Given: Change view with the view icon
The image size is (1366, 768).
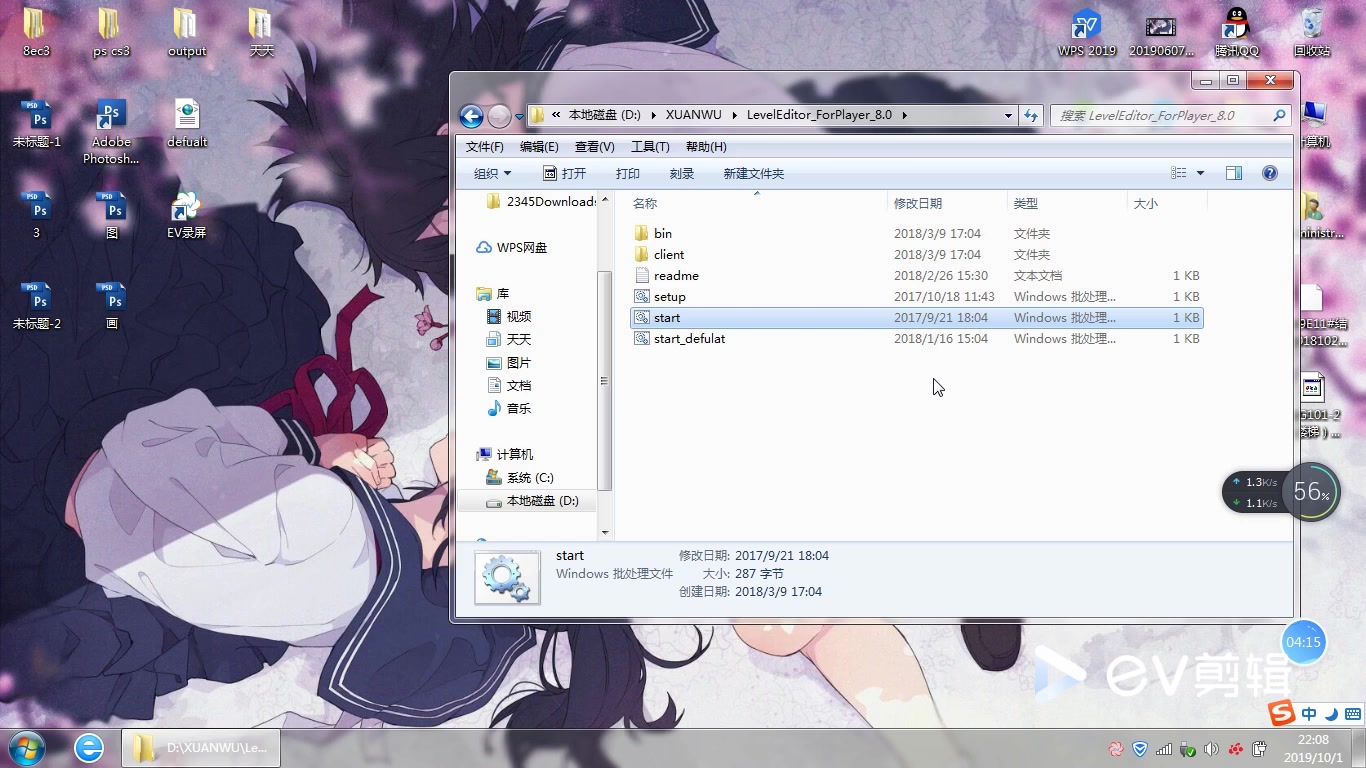Looking at the screenshot, I should (1179, 173).
